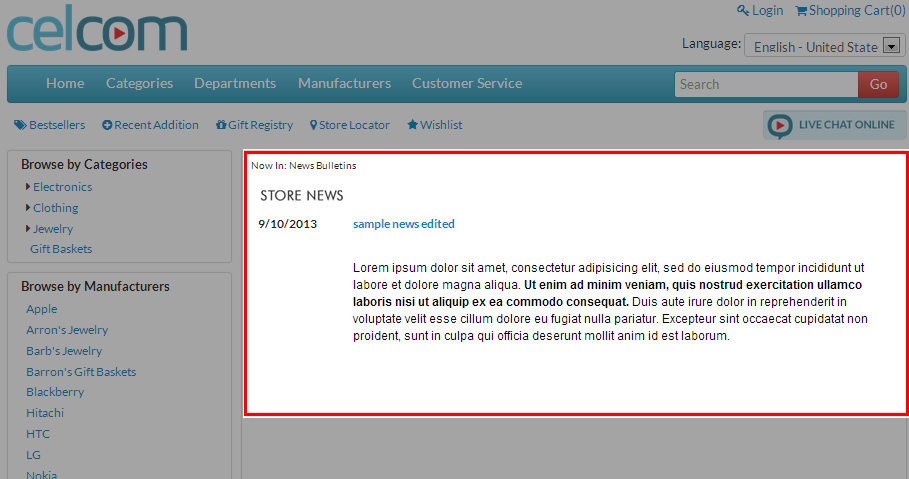Viewport: 909px width, 479px height.
Task: Click the 'Now In: News Bulletins' breadcrumb text
Action: [304, 165]
